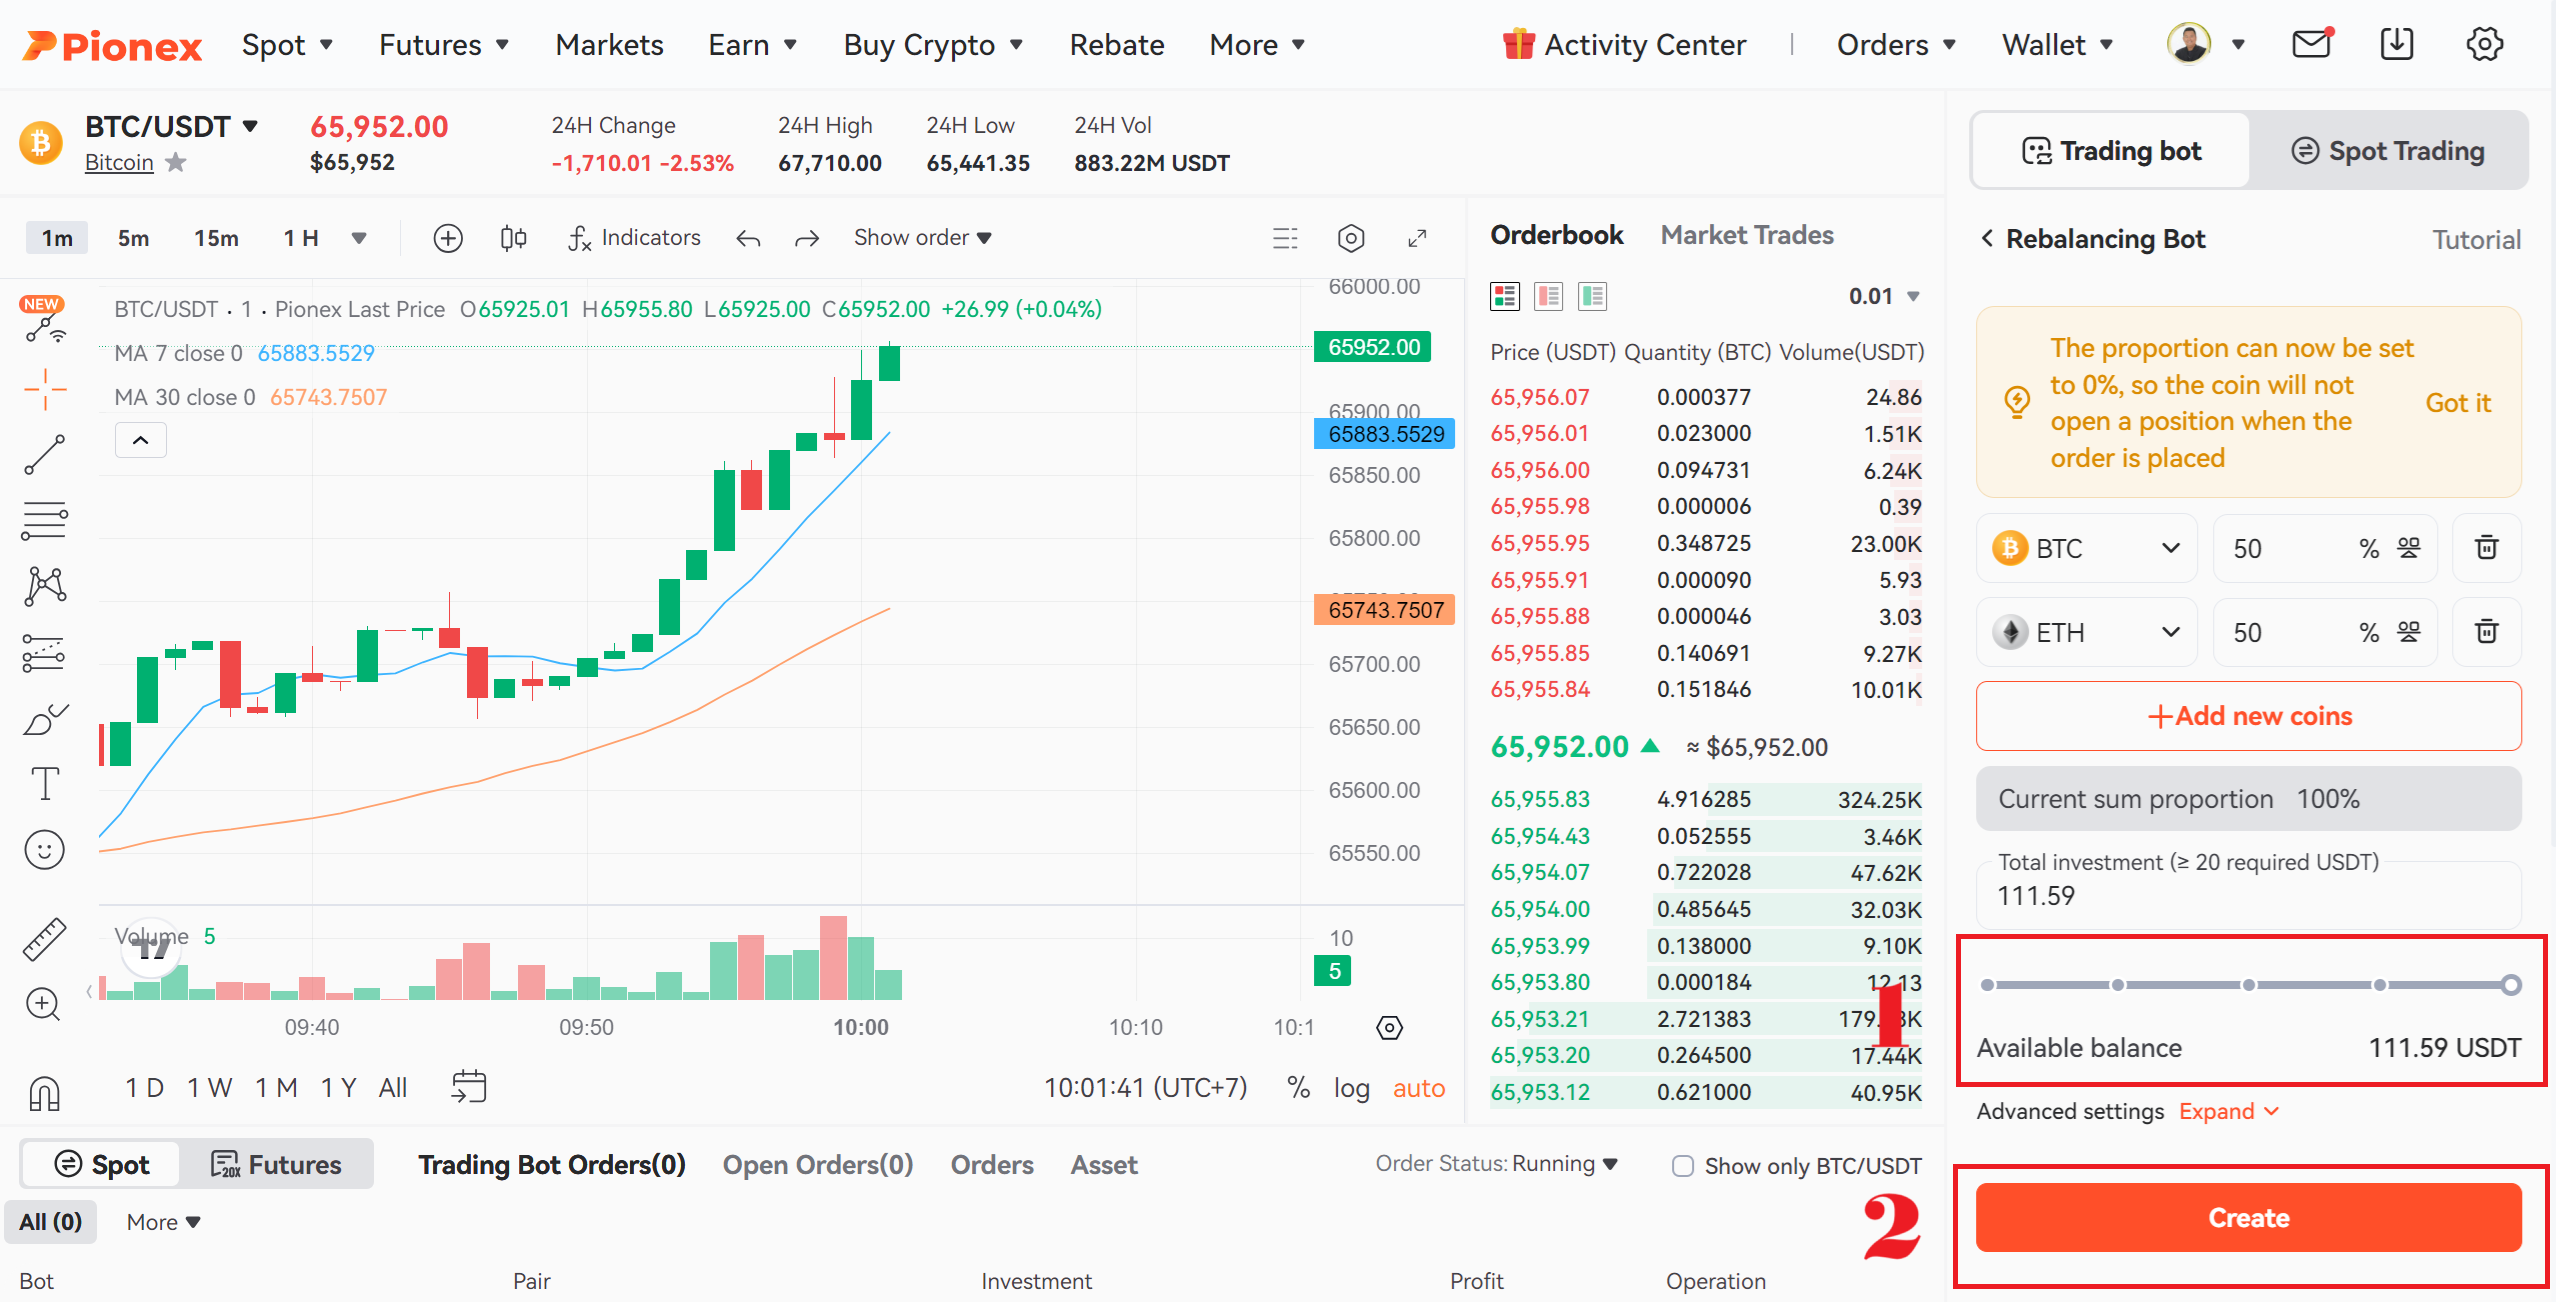Image resolution: width=2556 pixels, height=1302 pixels.
Task: Open chart list layout icon
Action: 1285,238
